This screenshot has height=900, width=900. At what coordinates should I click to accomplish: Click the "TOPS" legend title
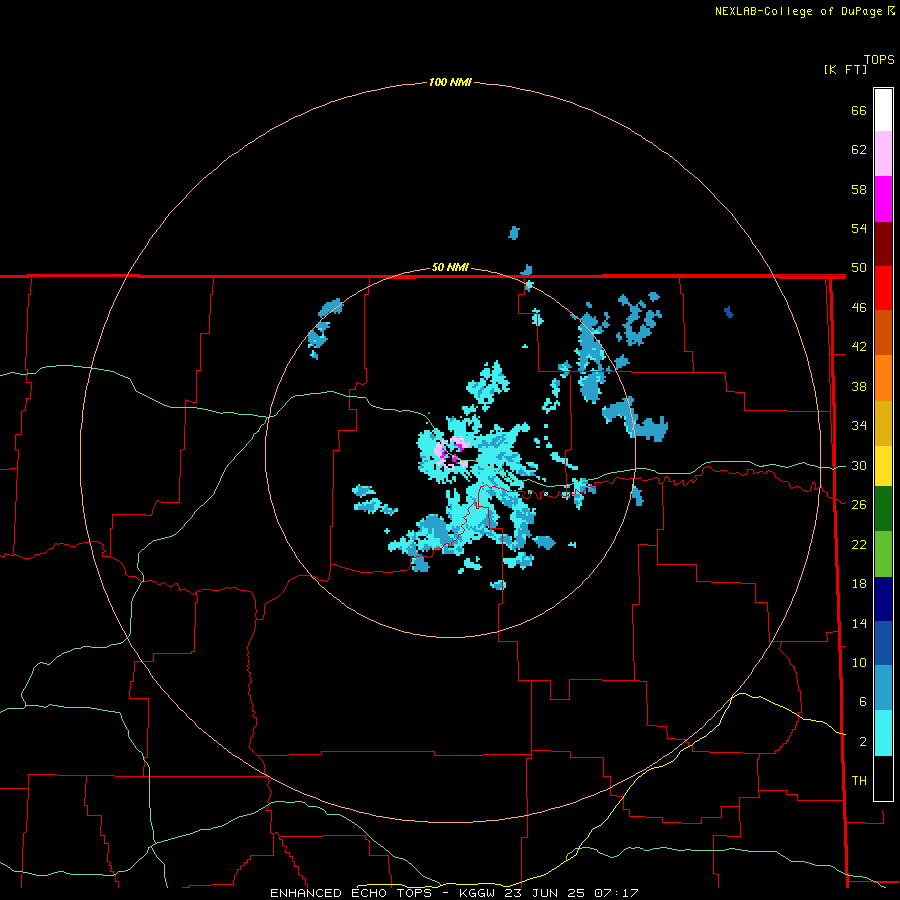(x=879, y=60)
